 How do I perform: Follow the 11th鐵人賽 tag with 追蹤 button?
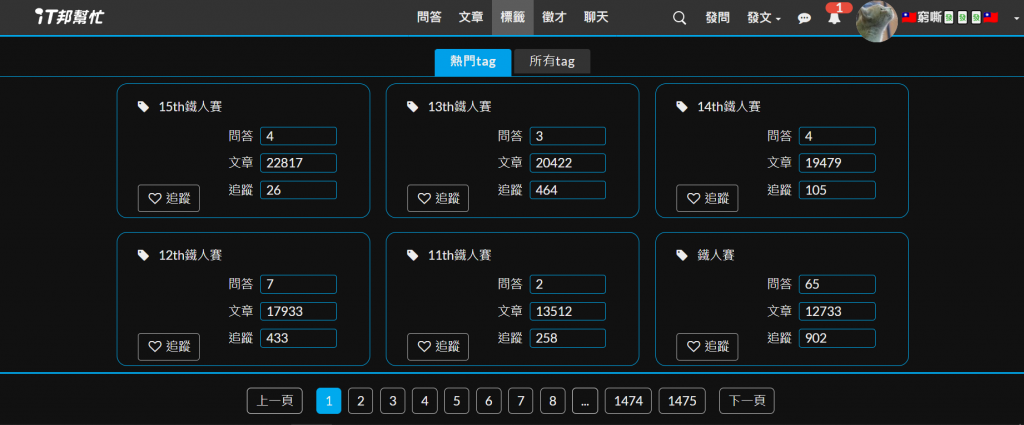438,347
